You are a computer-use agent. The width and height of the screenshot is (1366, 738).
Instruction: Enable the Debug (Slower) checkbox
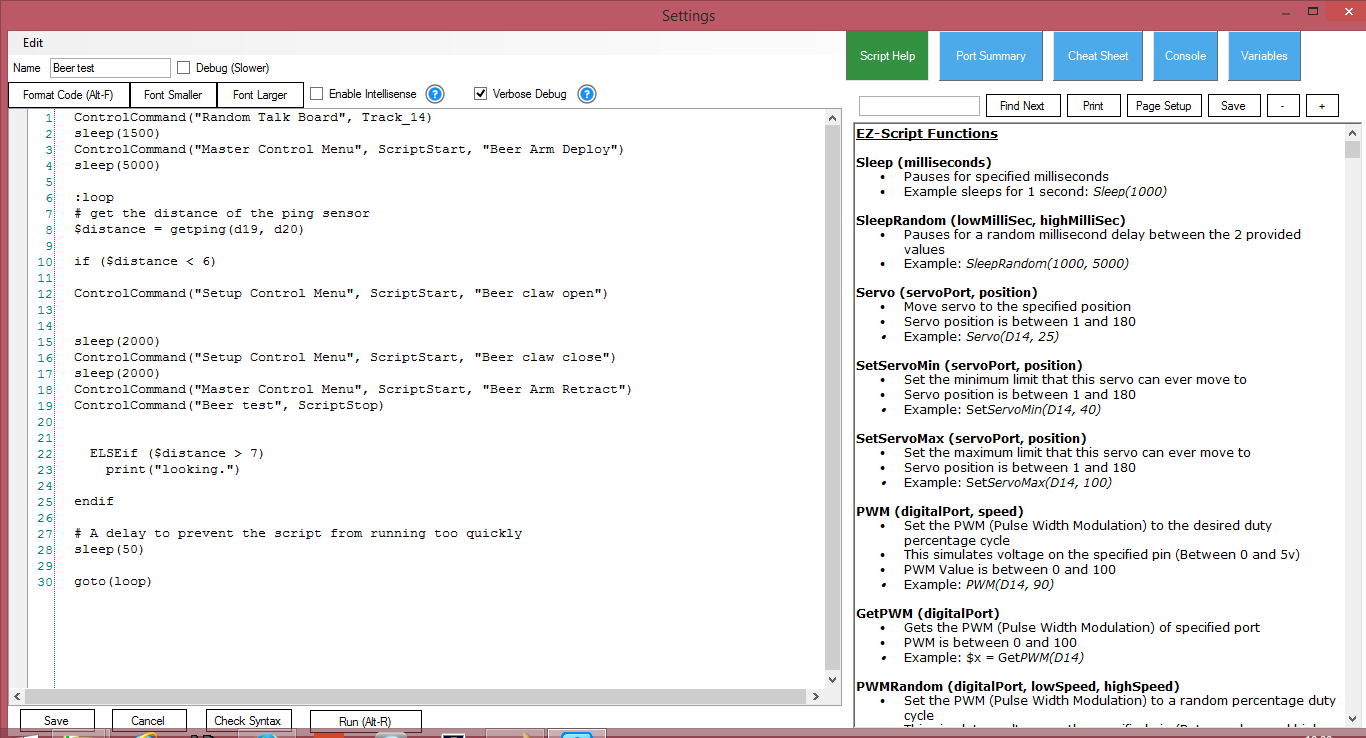point(183,67)
